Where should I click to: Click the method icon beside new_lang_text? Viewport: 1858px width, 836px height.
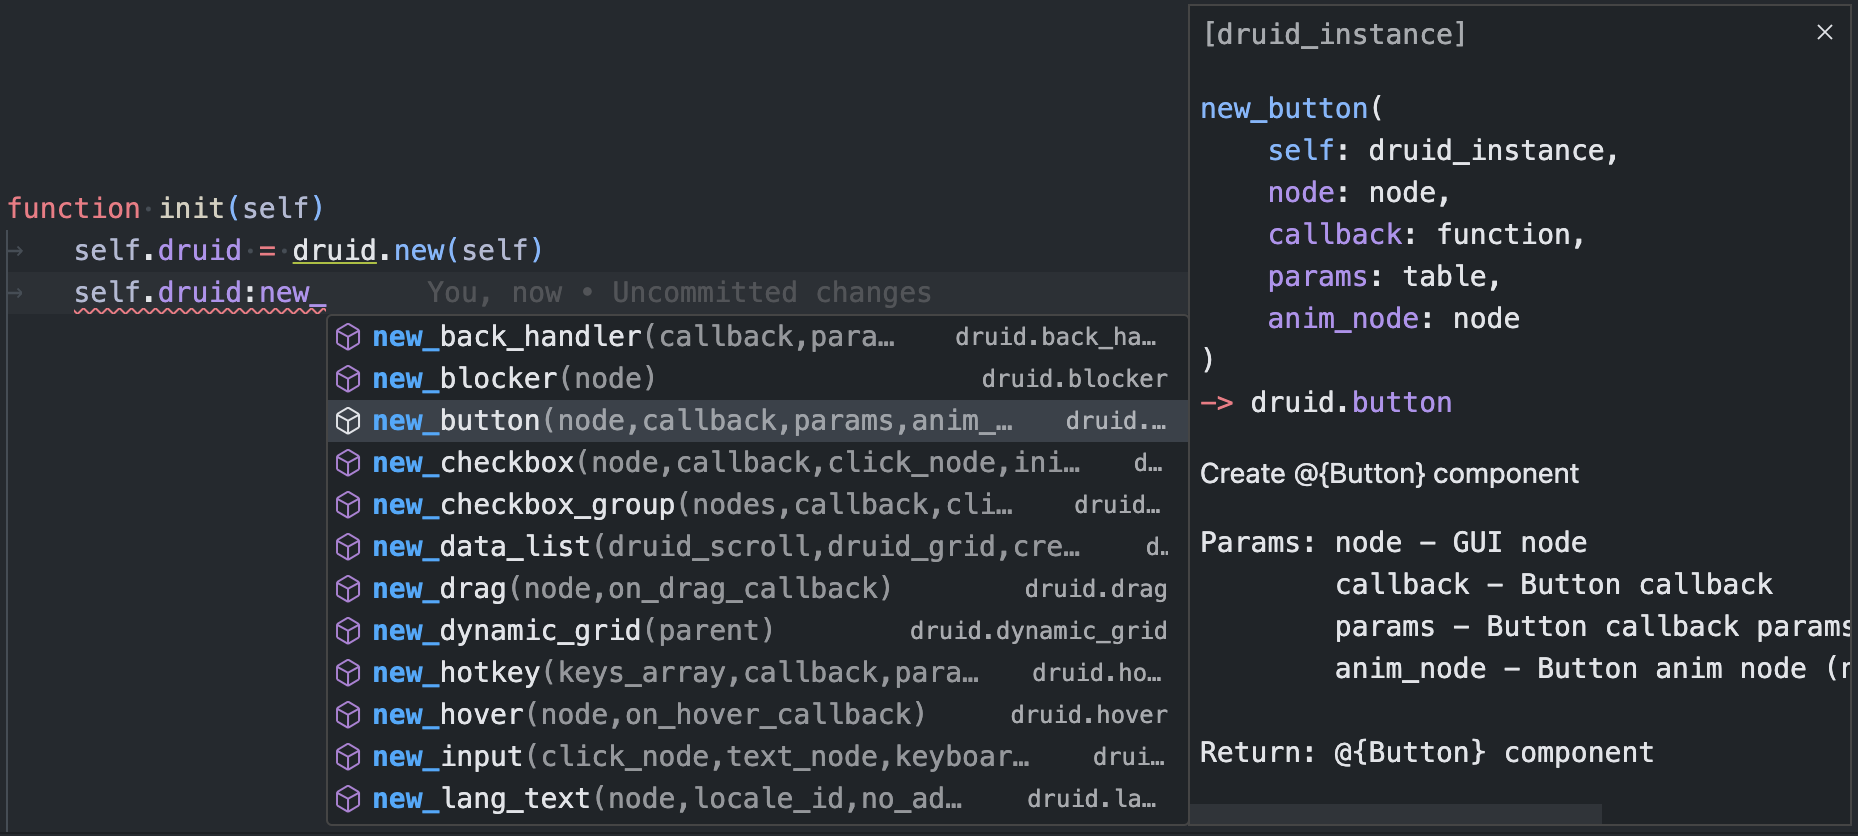click(348, 799)
